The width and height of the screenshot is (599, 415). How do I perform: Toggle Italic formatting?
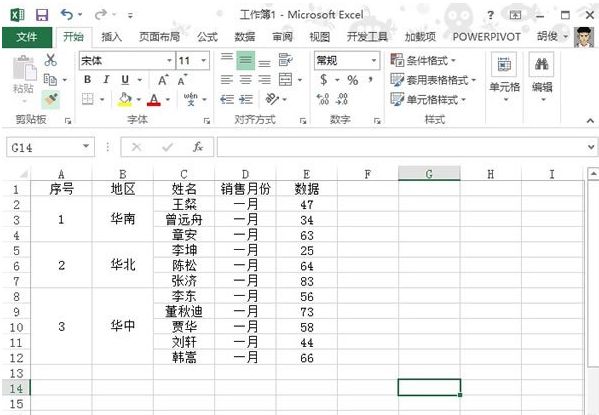click(x=106, y=79)
